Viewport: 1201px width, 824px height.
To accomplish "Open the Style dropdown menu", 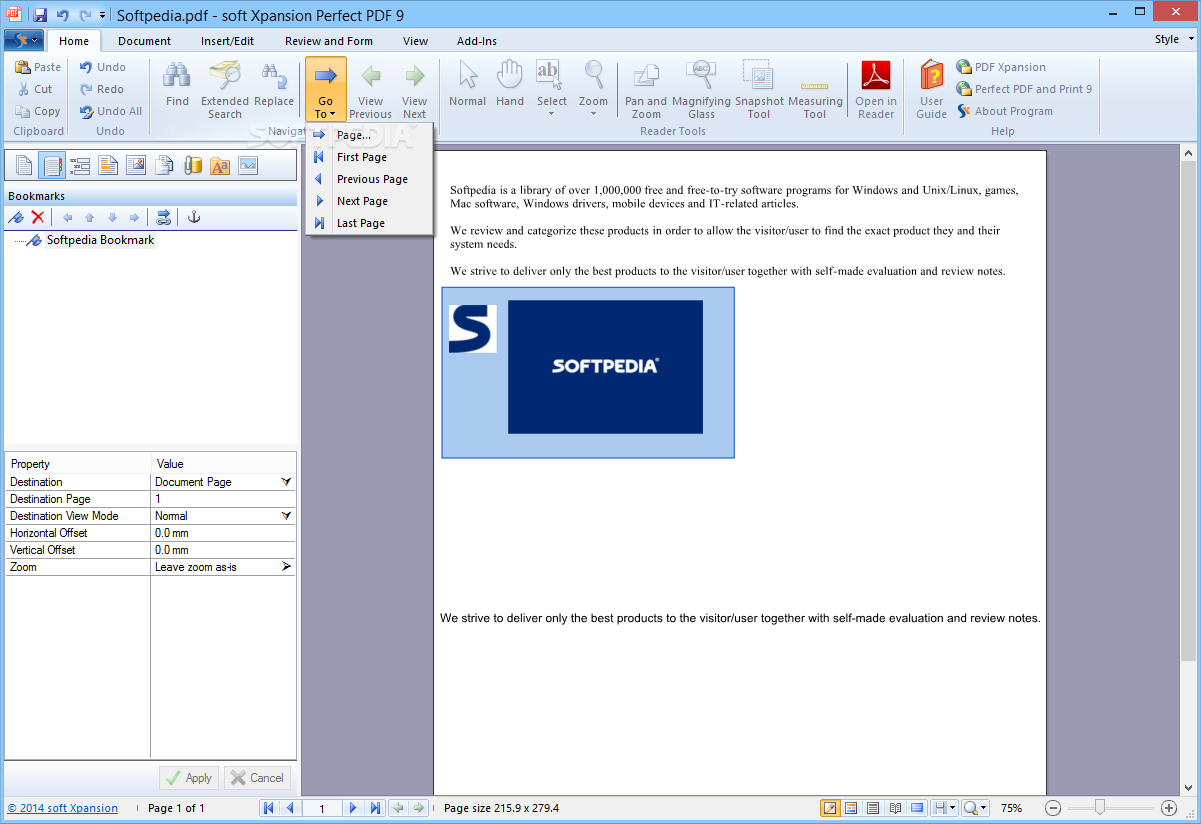I will coord(1173,40).
